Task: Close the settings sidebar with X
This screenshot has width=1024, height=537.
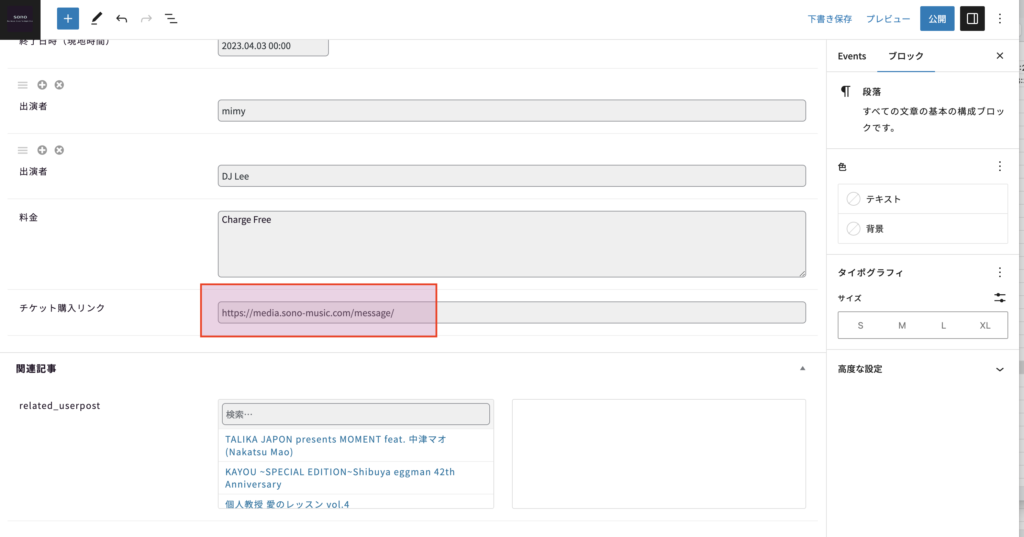Action: [x=999, y=56]
